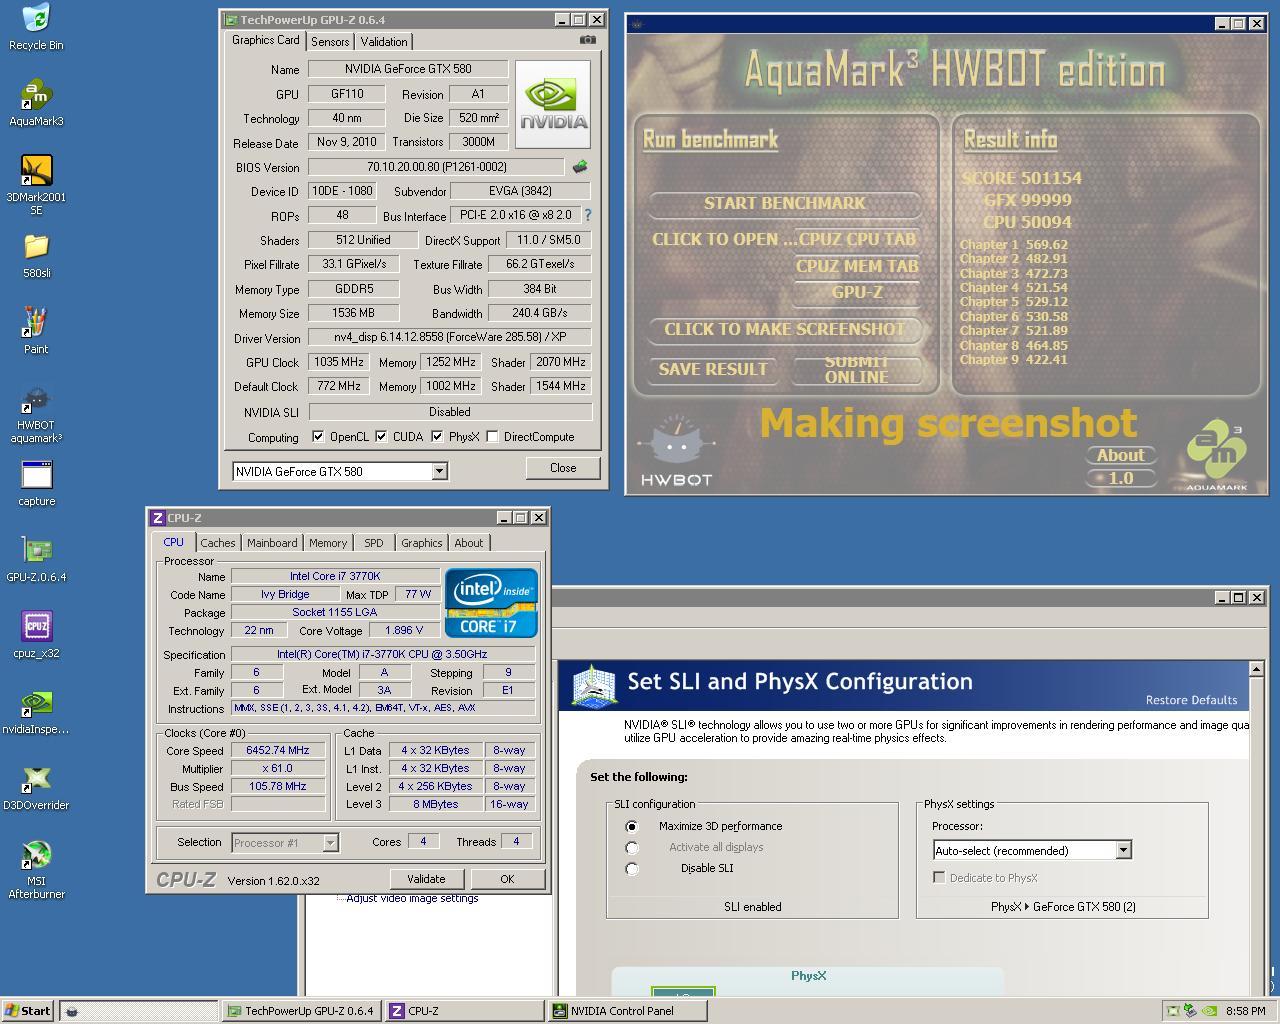Click the GPU-Z button in AquaMark

coord(857,293)
